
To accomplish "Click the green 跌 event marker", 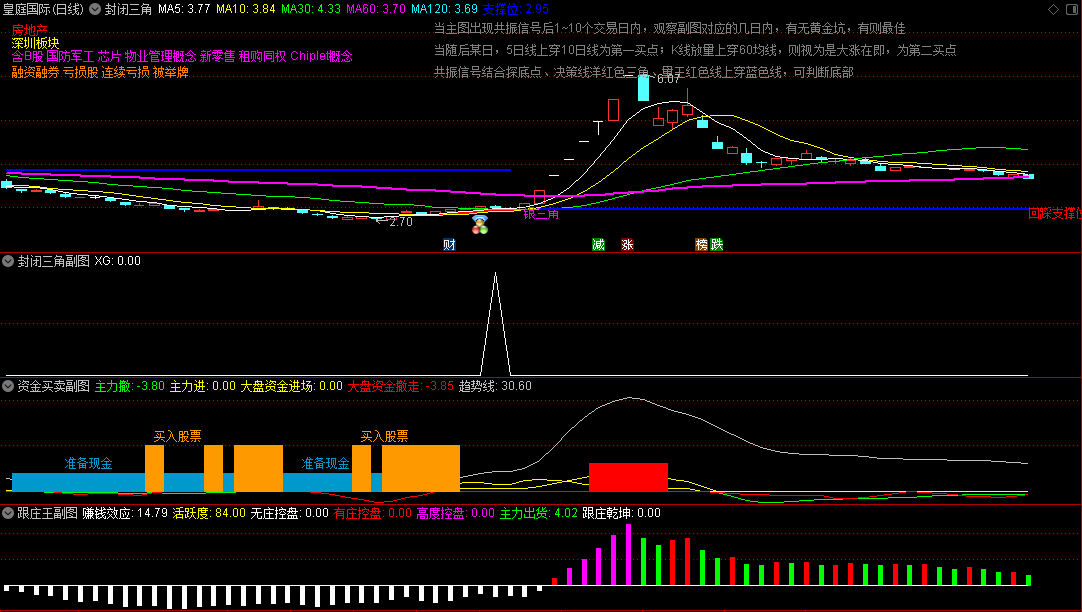I will [717, 245].
